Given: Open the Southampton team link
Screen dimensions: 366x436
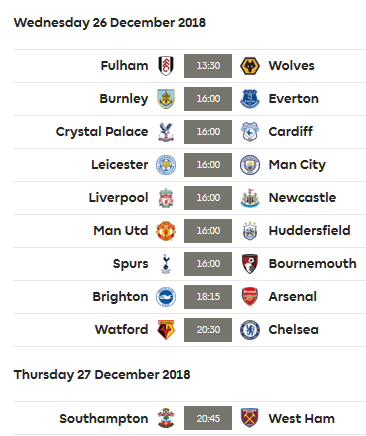Looking at the screenshot, I should [x=104, y=419].
